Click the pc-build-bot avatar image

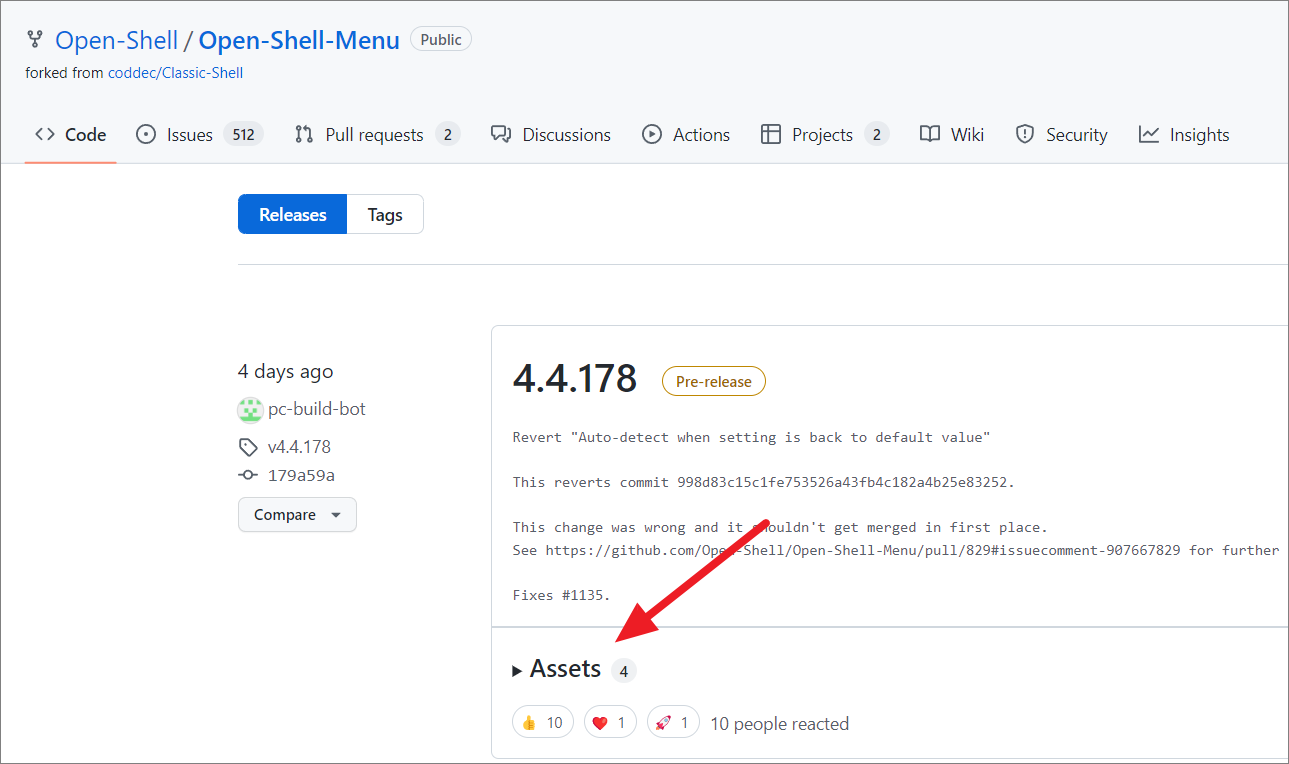pos(250,409)
